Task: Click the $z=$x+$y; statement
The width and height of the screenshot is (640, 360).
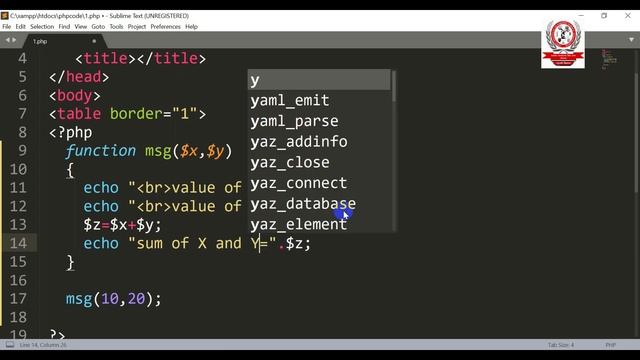Action: [122, 225]
